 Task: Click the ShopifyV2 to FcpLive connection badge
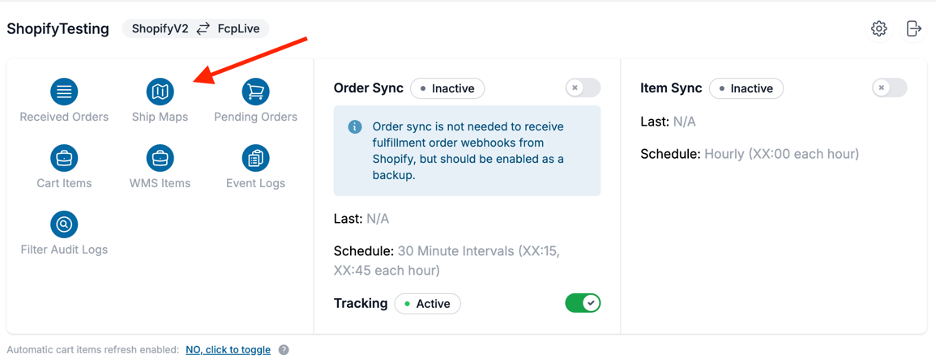point(196,29)
